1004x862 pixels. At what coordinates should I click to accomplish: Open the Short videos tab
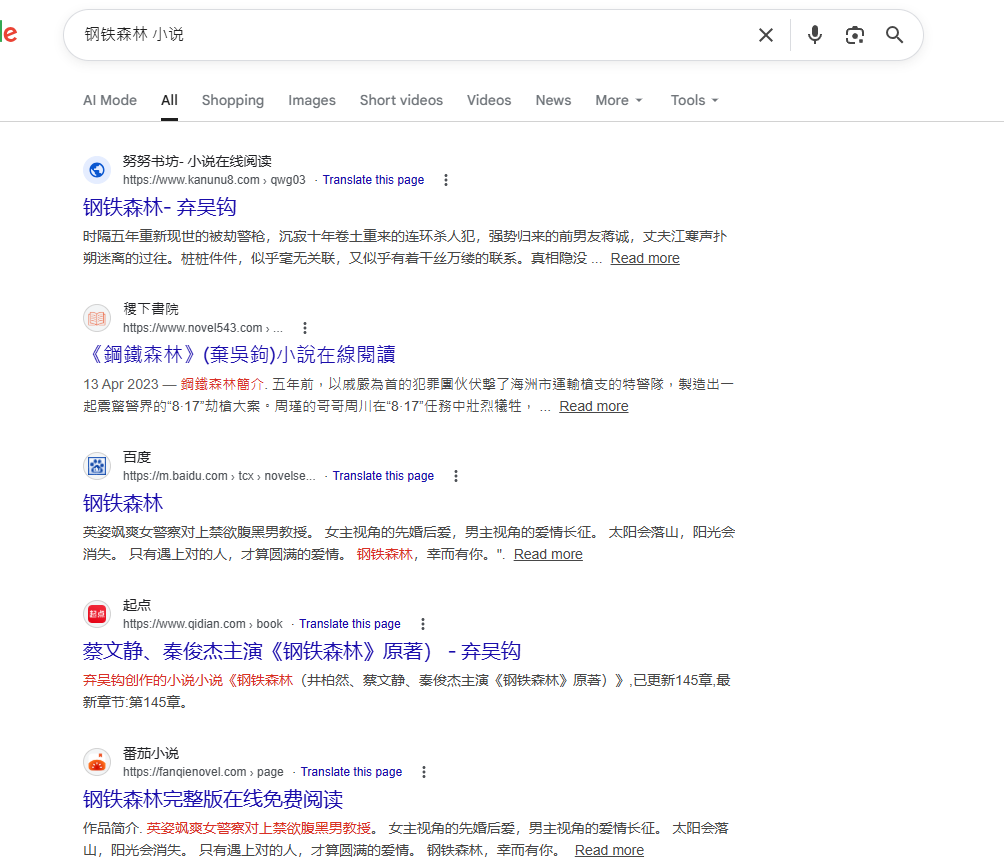pyautogui.click(x=401, y=100)
